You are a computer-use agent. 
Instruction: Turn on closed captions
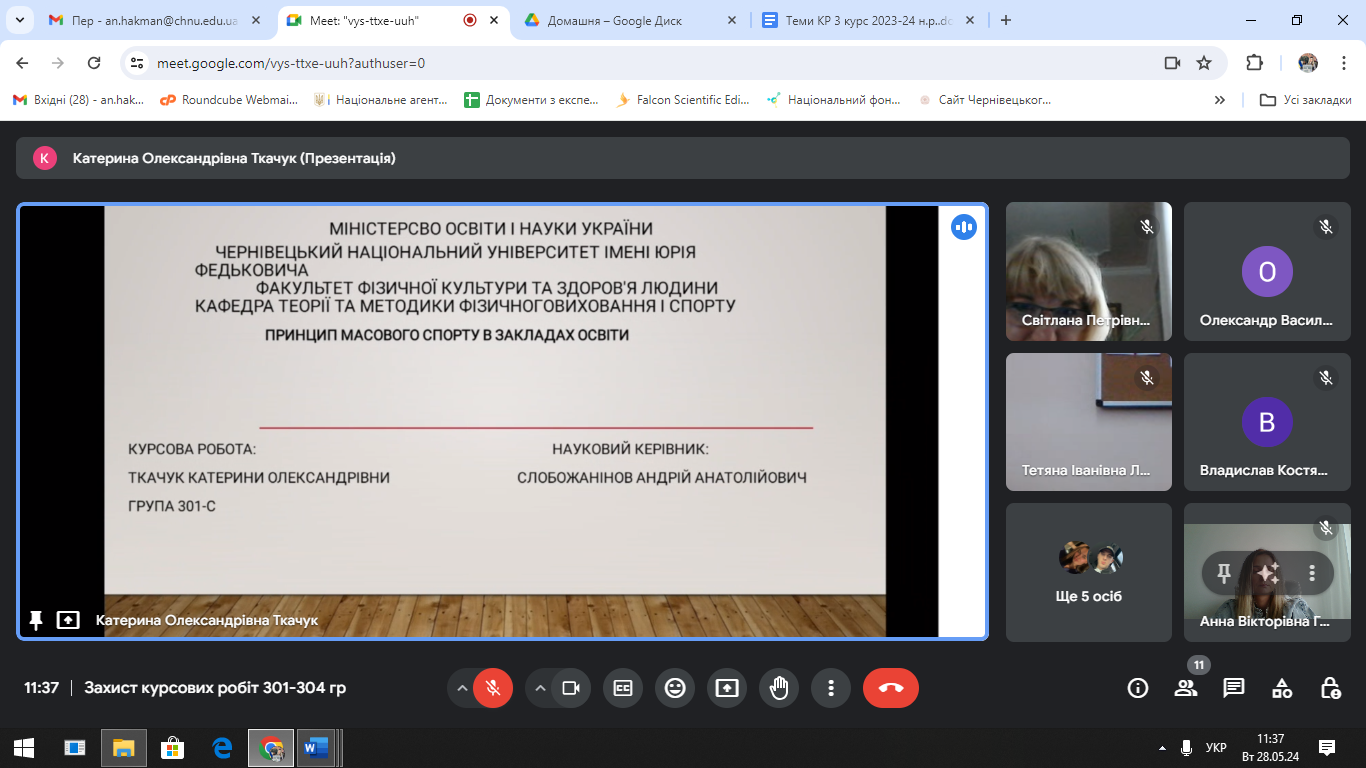pyautogui.click(x=623, y=688)
